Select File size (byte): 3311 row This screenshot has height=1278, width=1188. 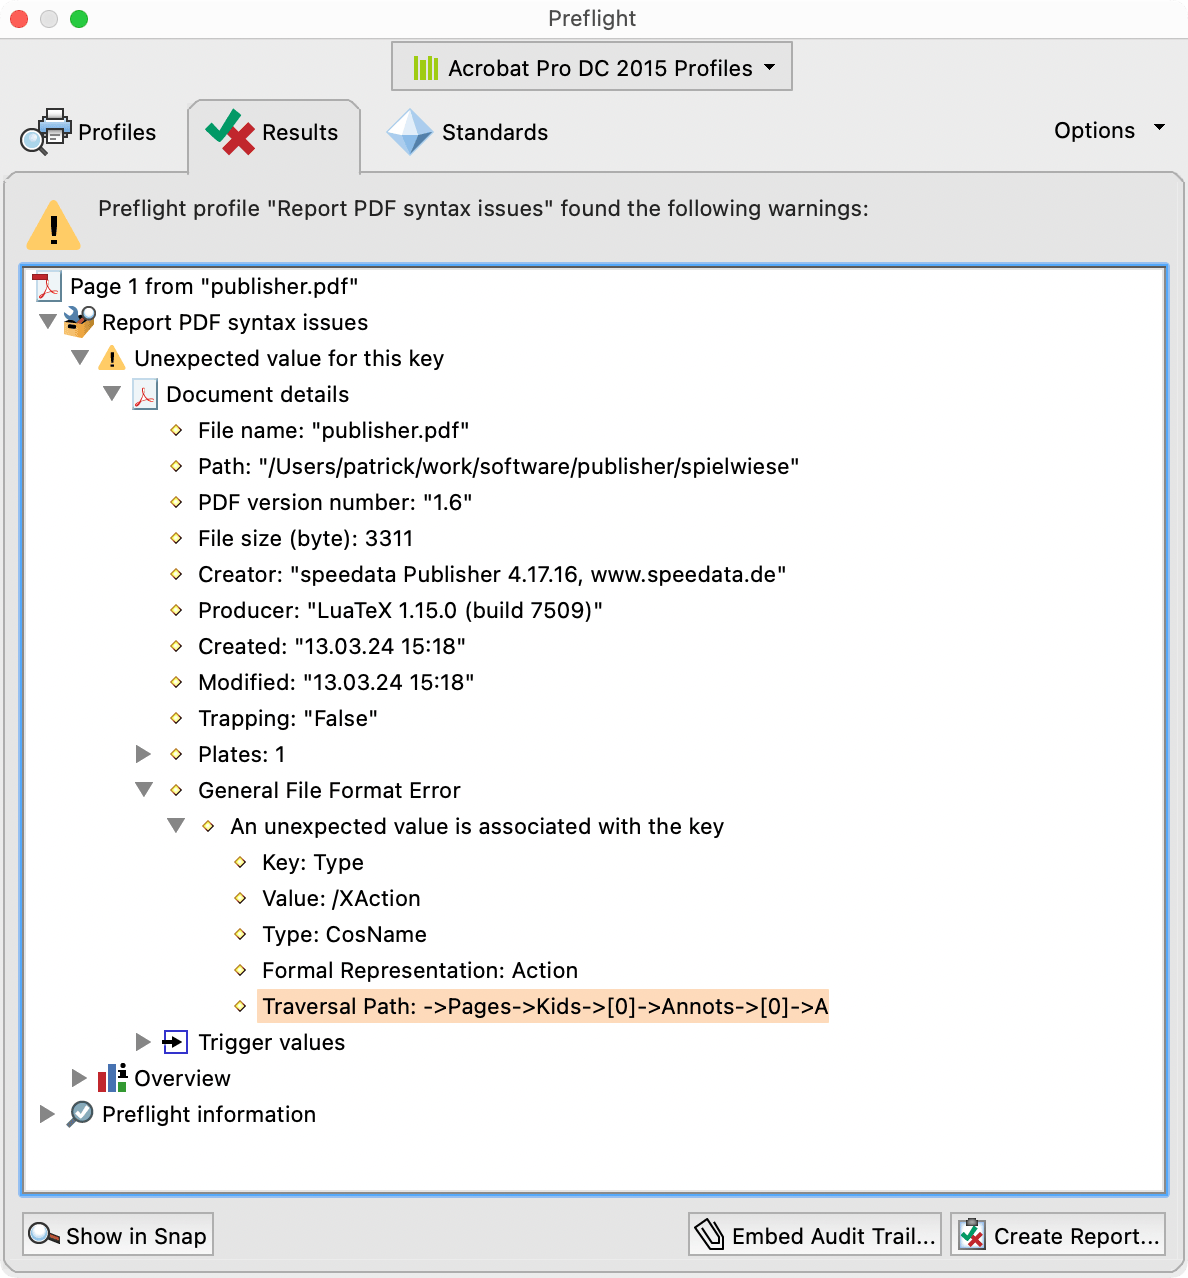pyautogui.click(x=305, y=538)
